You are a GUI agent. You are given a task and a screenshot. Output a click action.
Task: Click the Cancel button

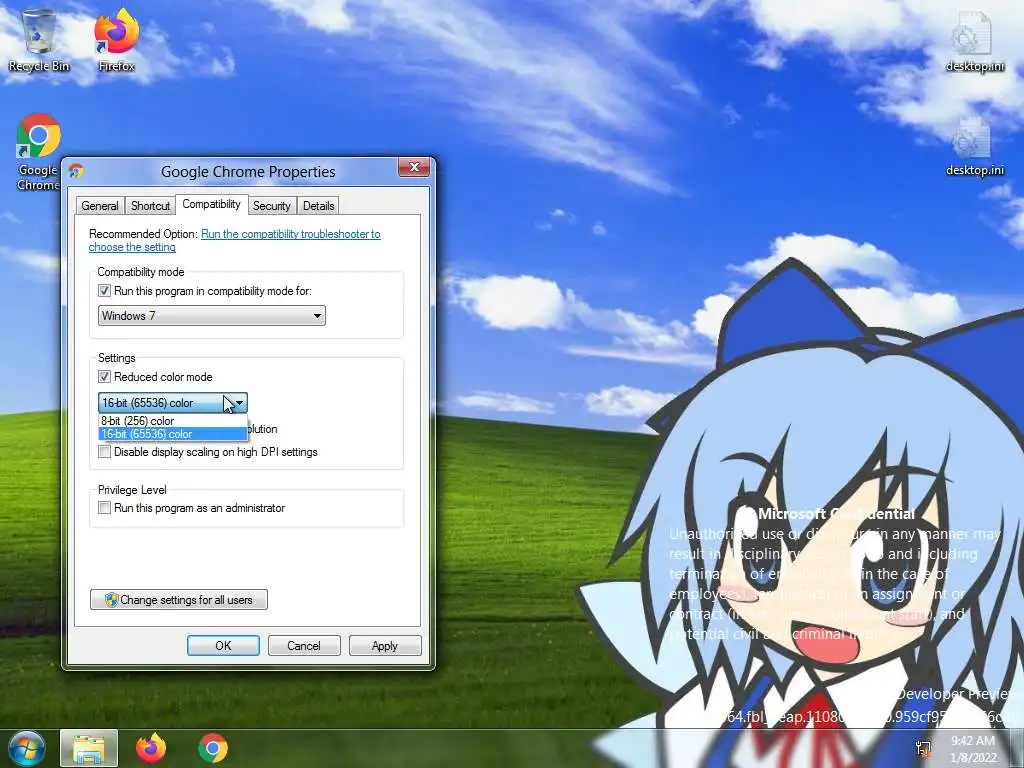(304, 645)
